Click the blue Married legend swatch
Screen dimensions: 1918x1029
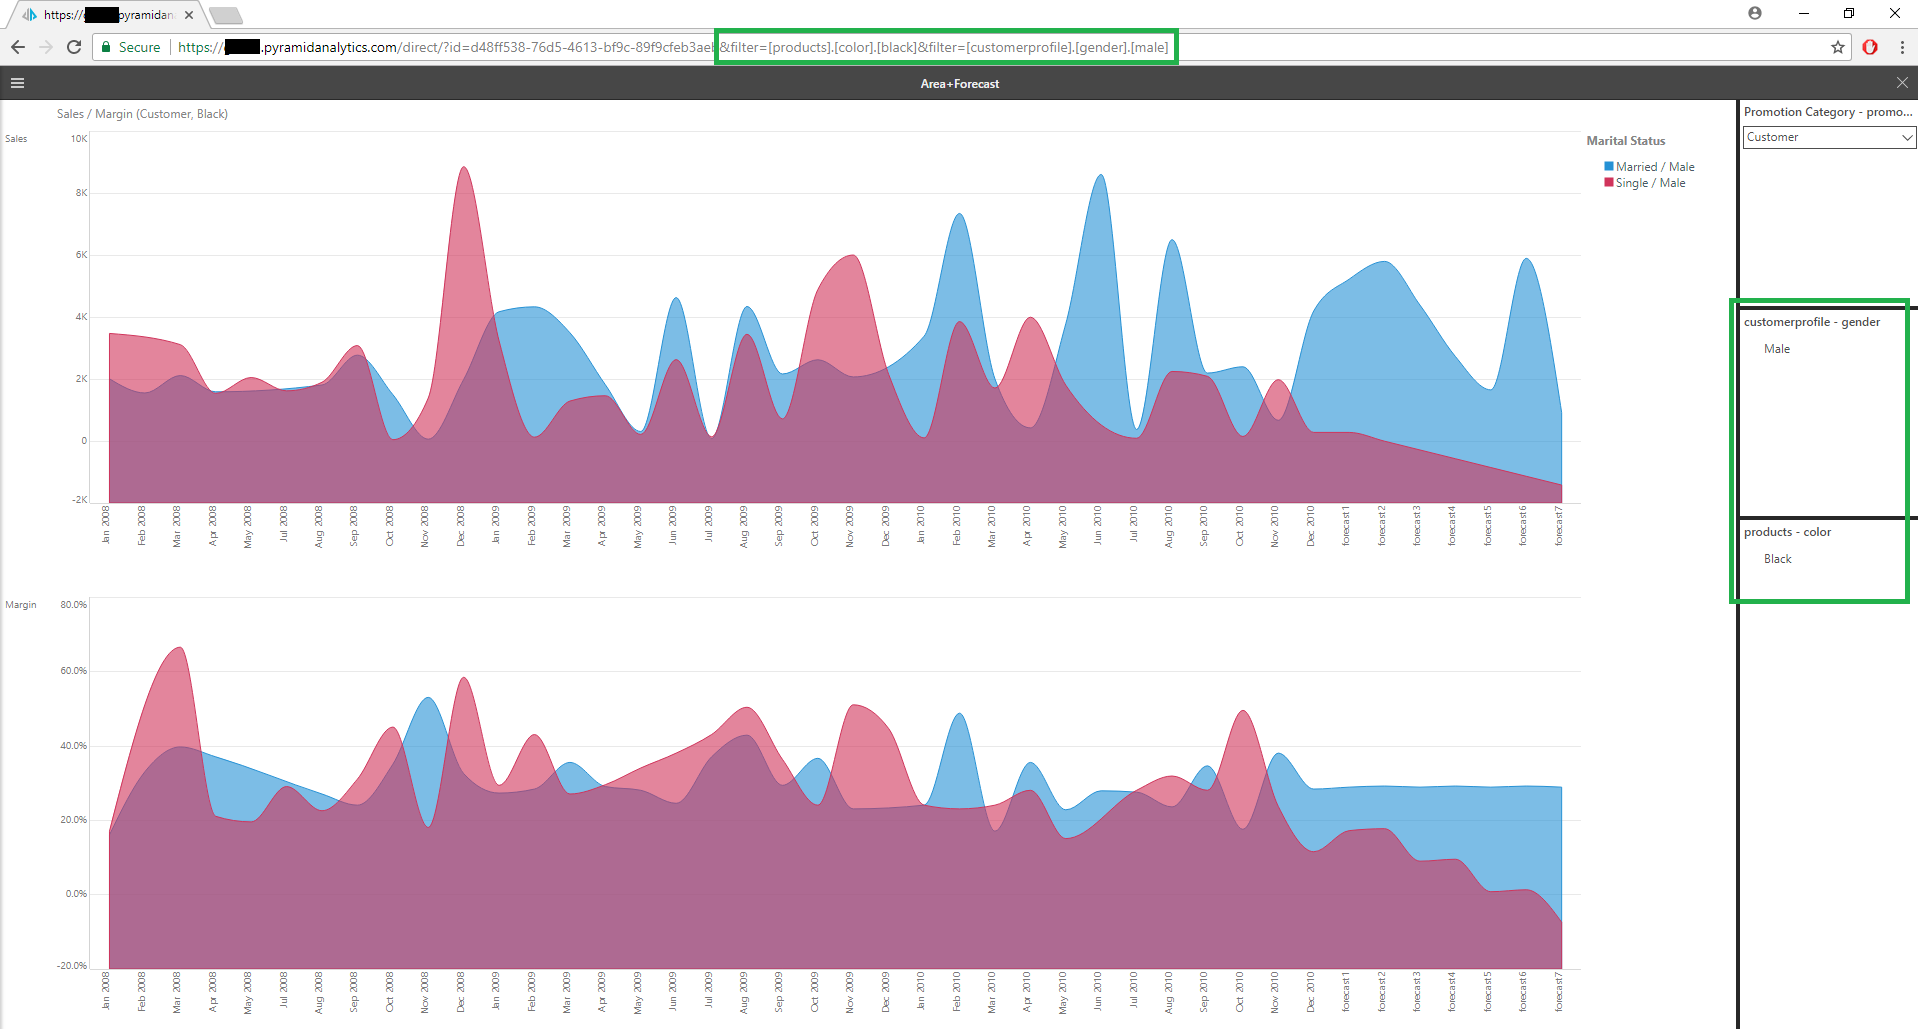tap(1609, 166)
